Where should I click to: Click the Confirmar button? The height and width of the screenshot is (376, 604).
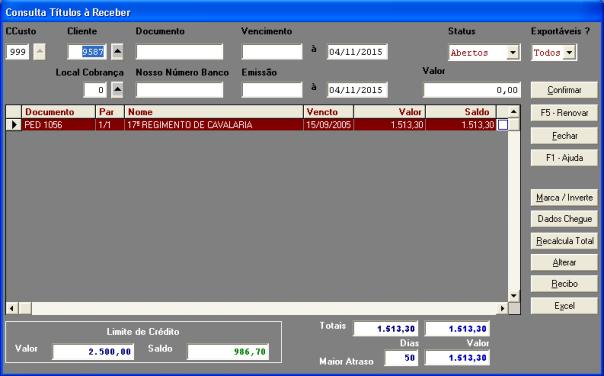[x=564, y=90]
